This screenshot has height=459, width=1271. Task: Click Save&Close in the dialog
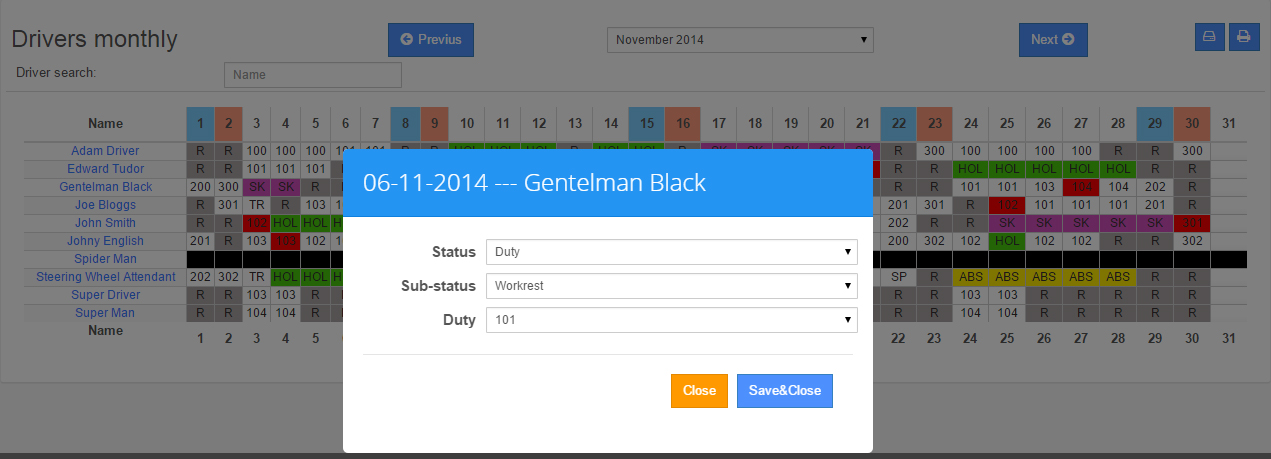(784, 391)
